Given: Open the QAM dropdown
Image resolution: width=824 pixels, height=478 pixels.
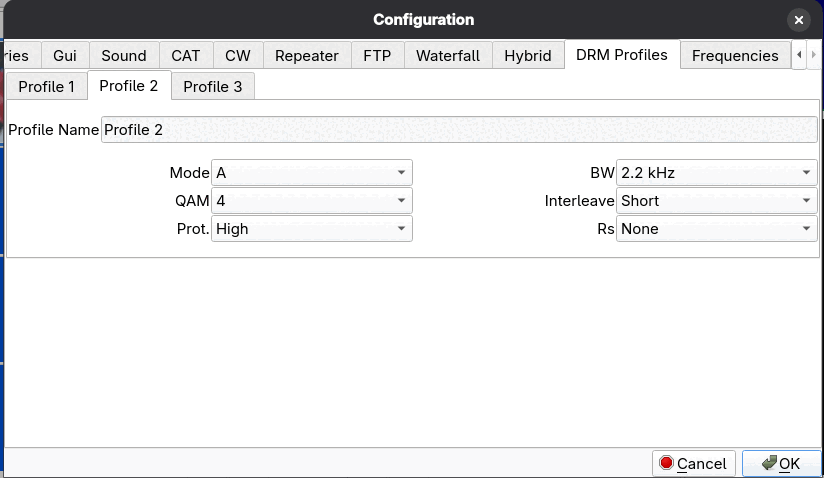Looking at the screenshot, I should pos(312,201).
